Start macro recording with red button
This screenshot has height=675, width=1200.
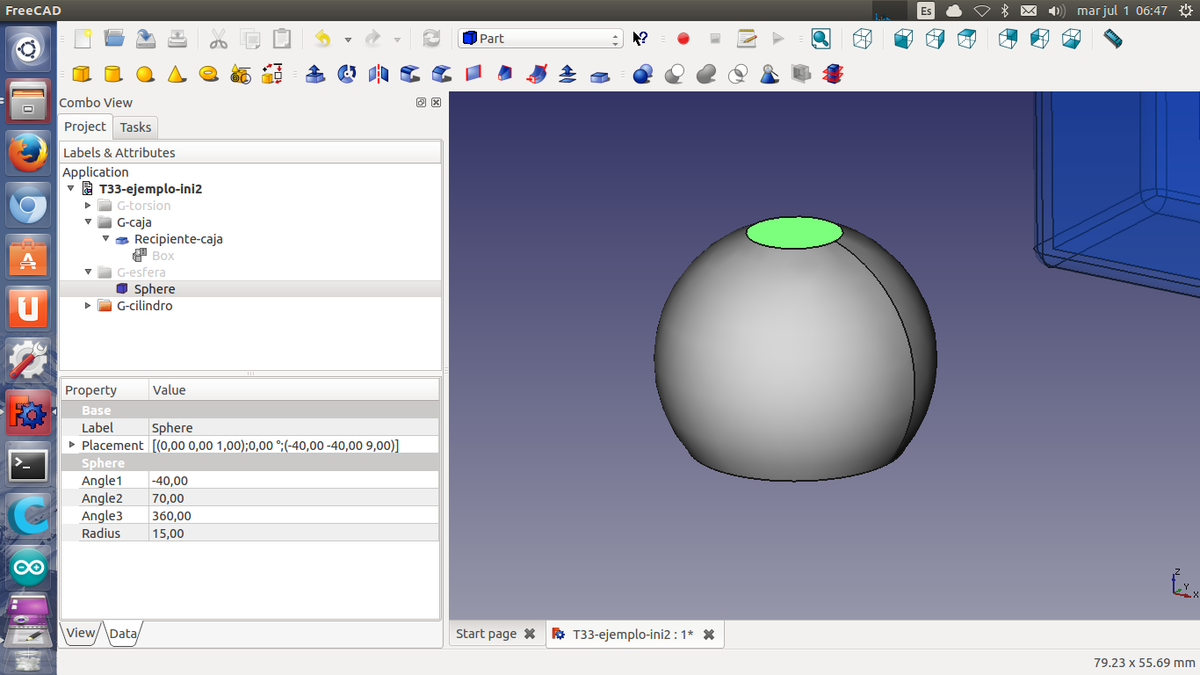coord(683,39)
